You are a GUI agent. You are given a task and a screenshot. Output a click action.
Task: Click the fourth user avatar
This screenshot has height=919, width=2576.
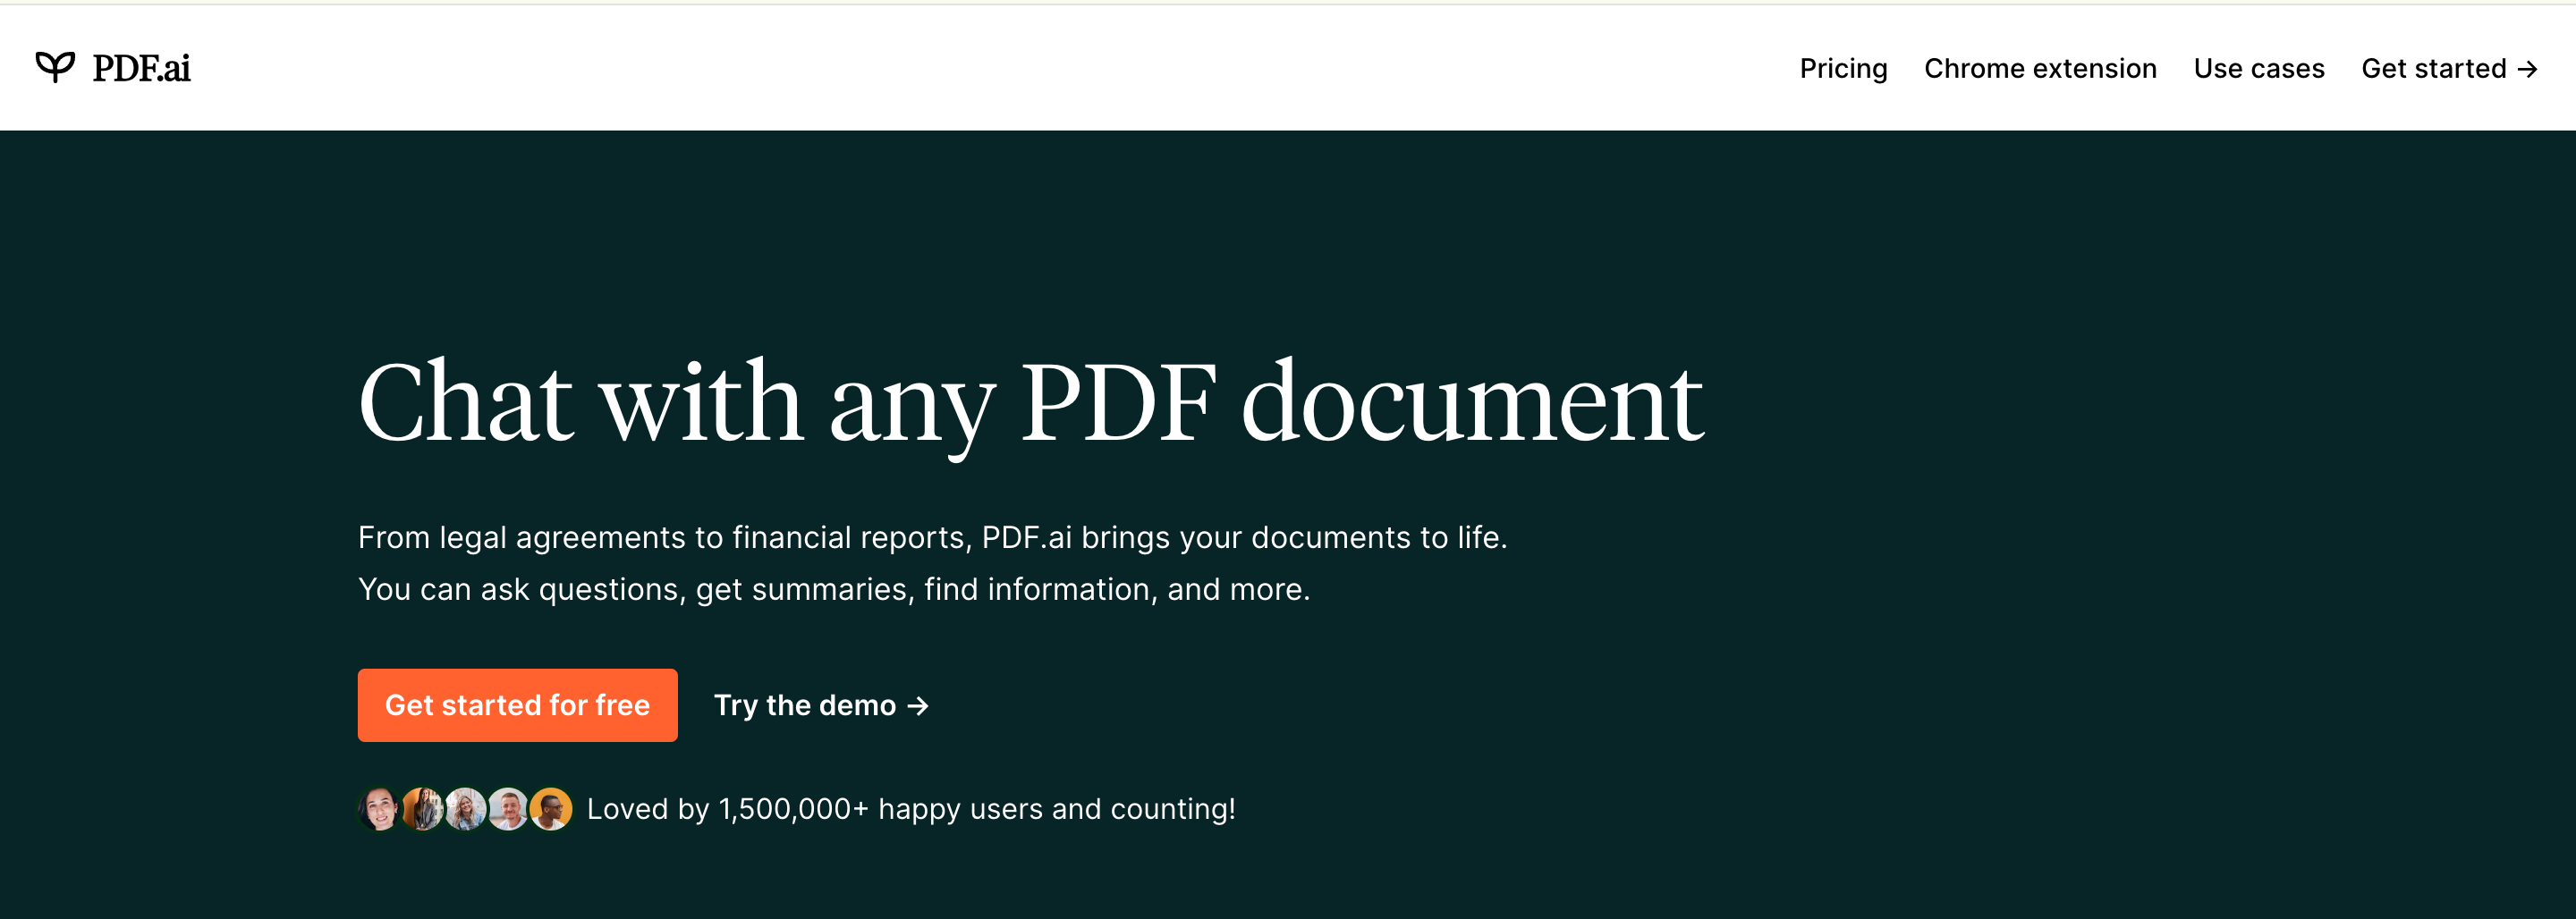pyautogui.click(x=507, y=808)
